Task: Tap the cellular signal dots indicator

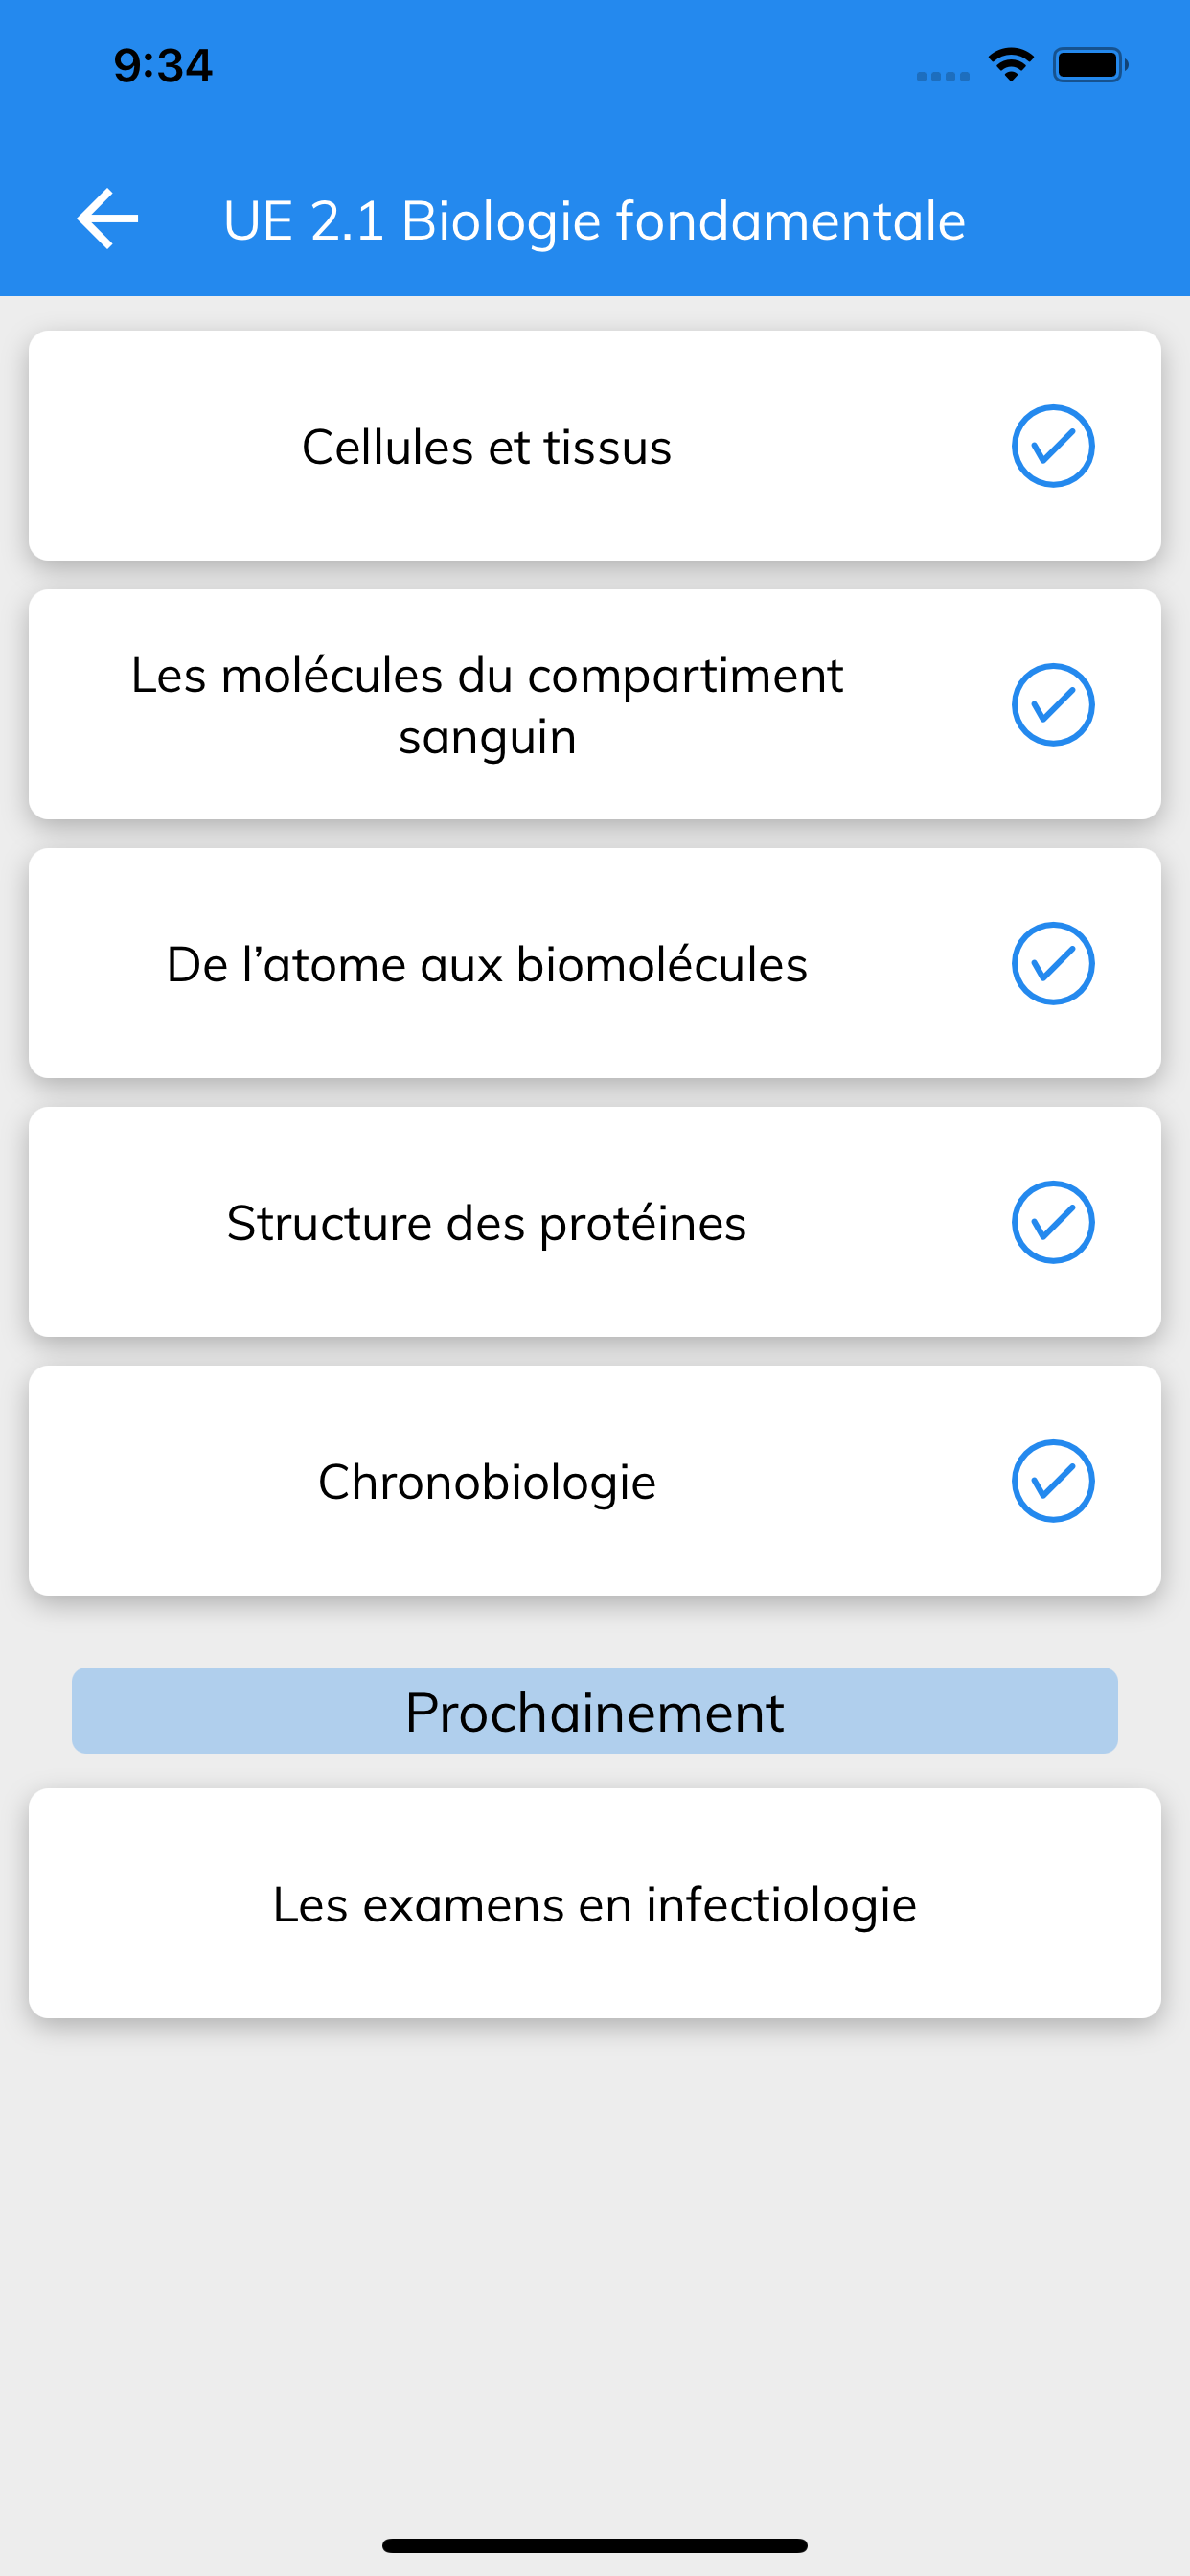Action: tap(943, 76)
